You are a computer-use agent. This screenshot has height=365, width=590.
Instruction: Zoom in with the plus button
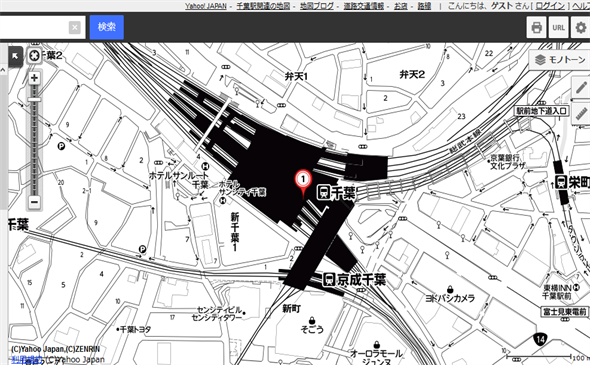click(x=34, y=78)
